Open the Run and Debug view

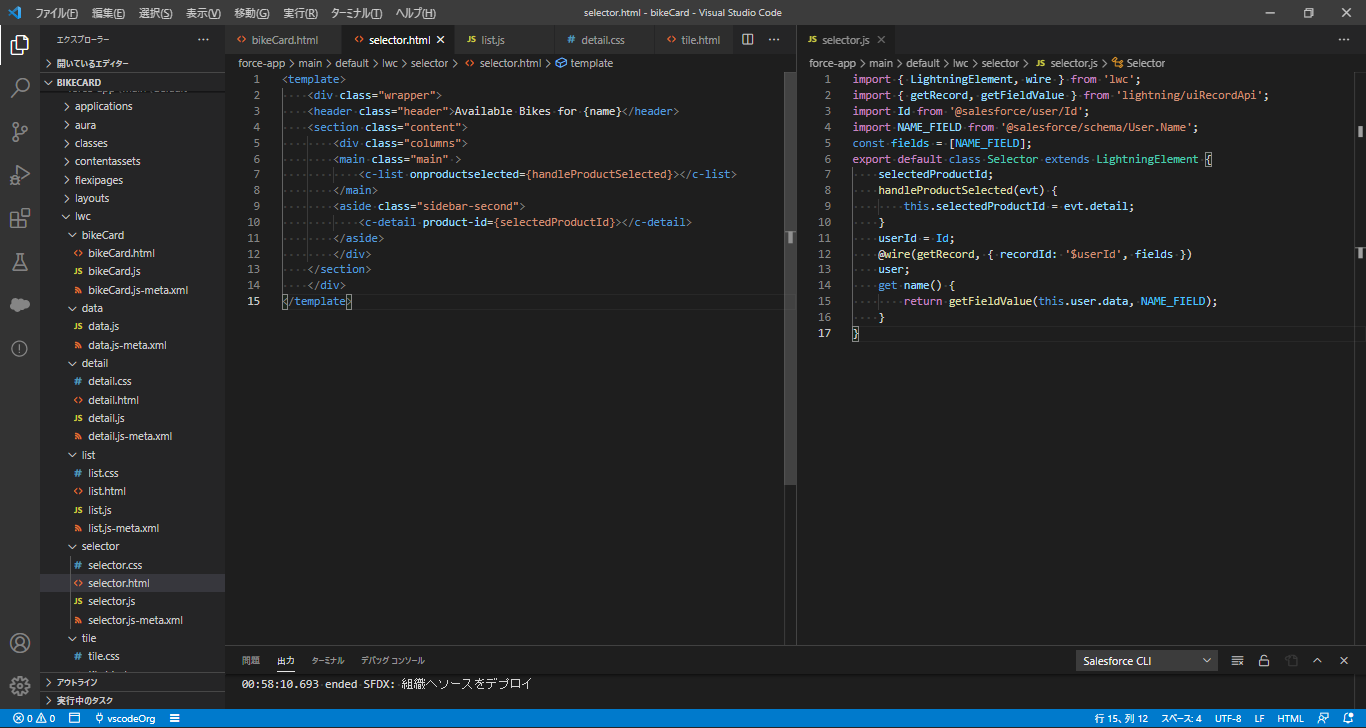(x=20, y=175)
